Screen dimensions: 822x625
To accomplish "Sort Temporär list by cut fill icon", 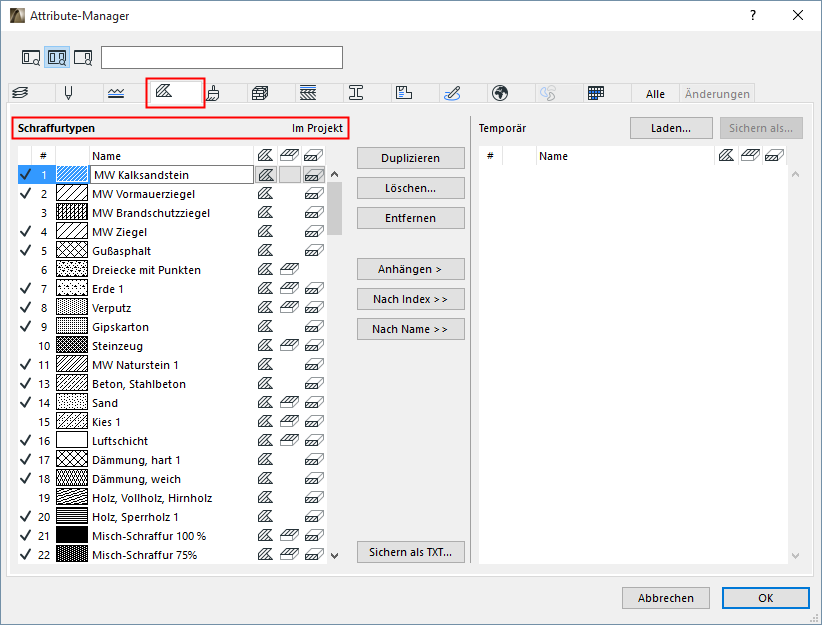I will pos(774,155).
